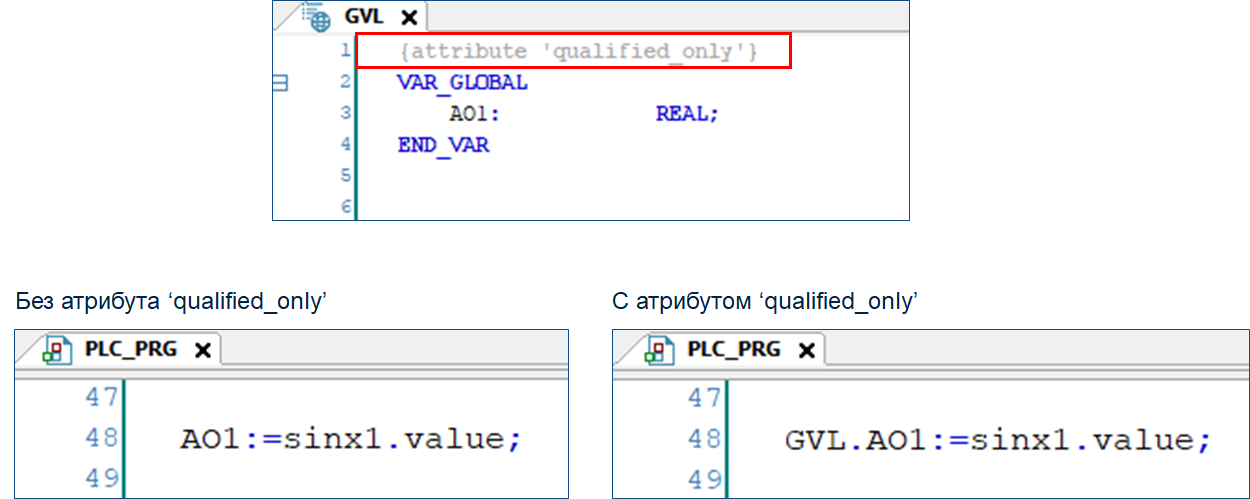Viewport: 1250px width, 499px height.
Task: Collapse the VAR_GLOBAL block with the fold marker
Action: click(x=281, y=83)
